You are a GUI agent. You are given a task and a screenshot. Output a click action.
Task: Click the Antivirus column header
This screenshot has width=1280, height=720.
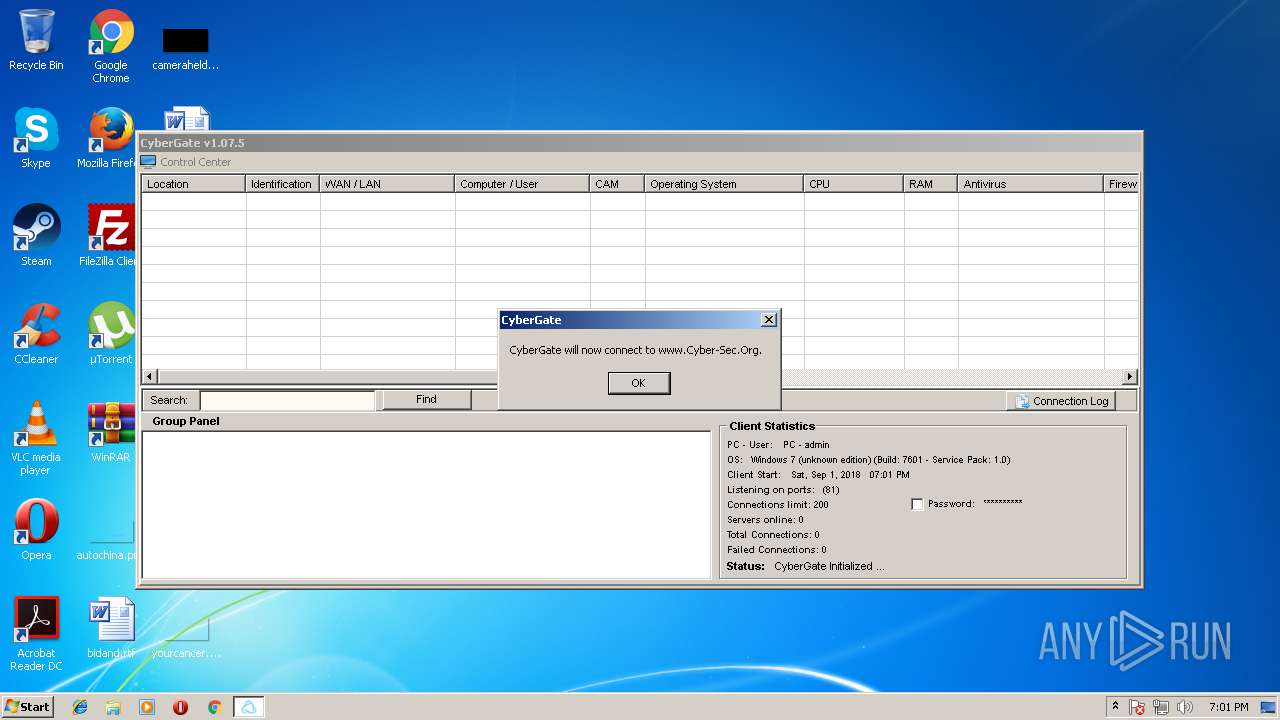(1031, 184)
